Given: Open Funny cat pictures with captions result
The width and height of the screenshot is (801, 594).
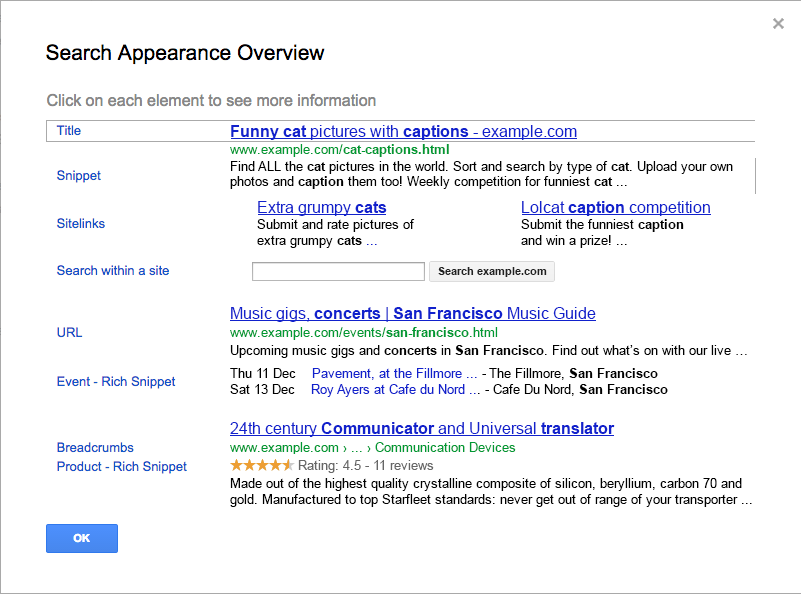Looking at the screenshot, I should [403, 132].
